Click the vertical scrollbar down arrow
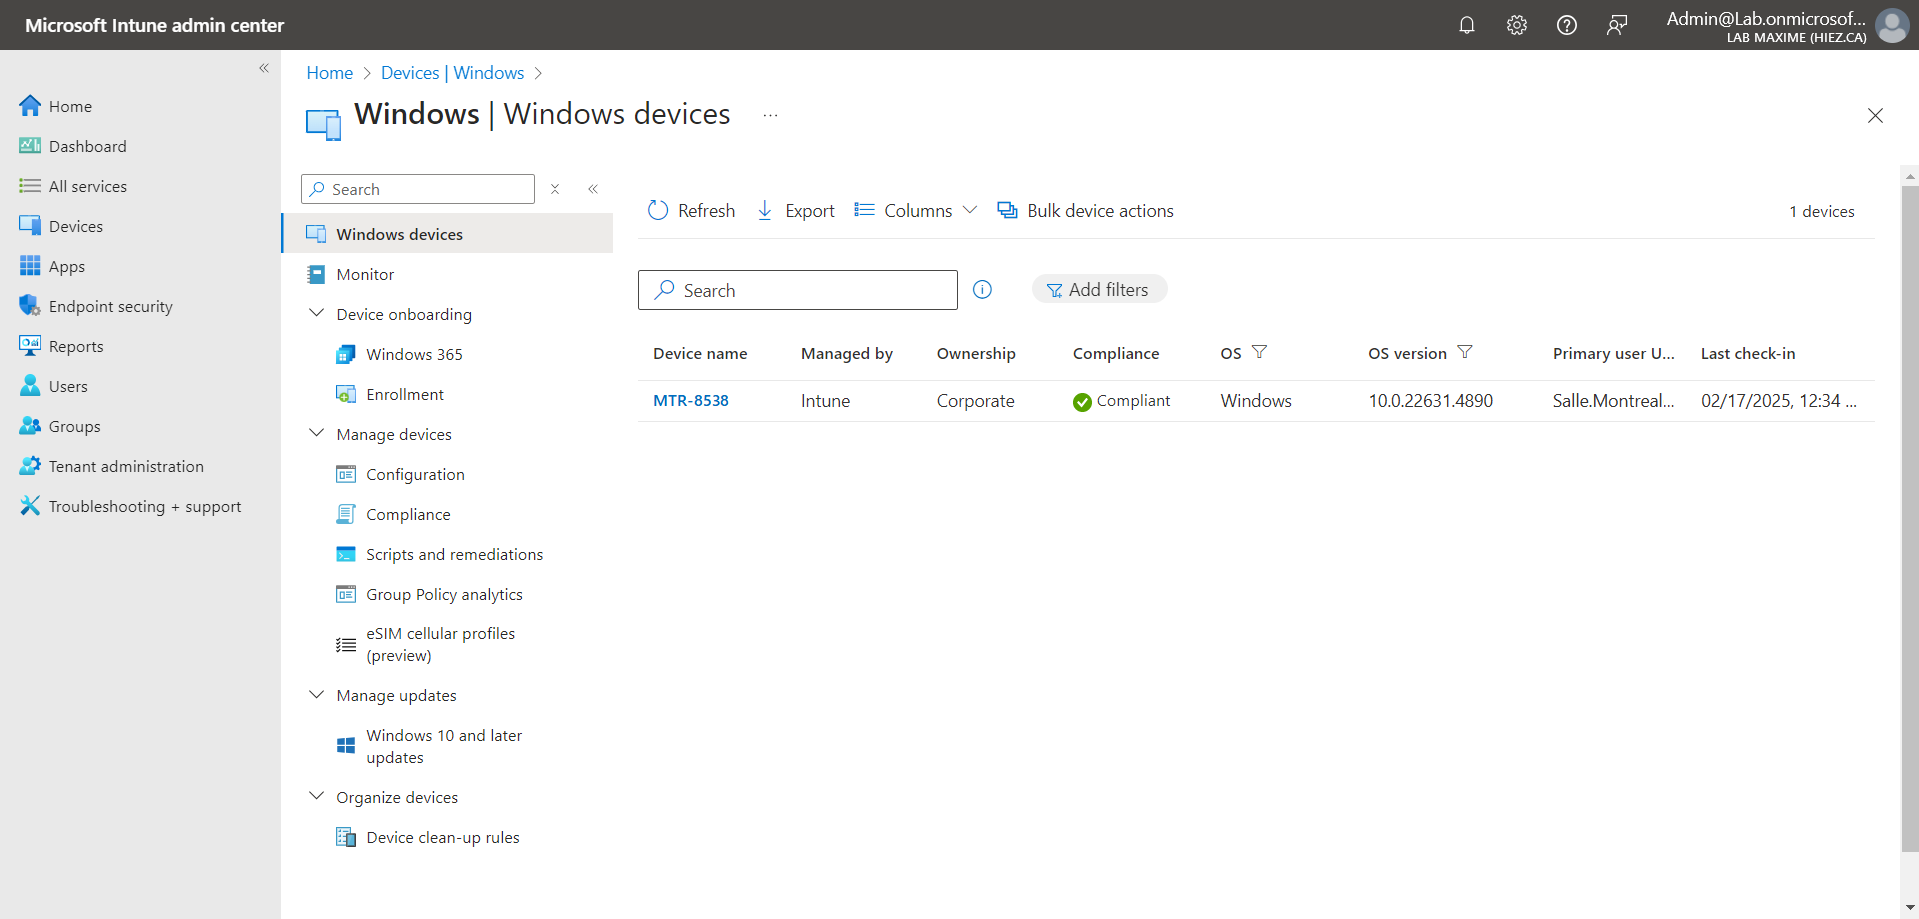This screenshot has height=919, width=1919. point(1909,908)
